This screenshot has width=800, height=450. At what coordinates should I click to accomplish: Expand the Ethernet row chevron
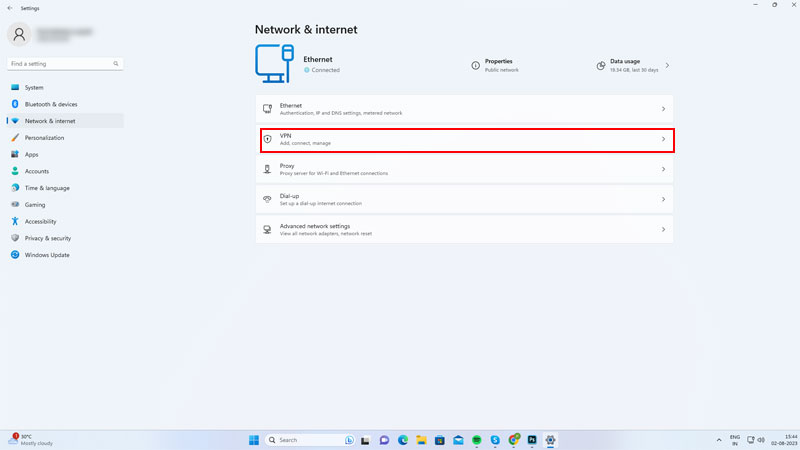[x=663, y=109]
